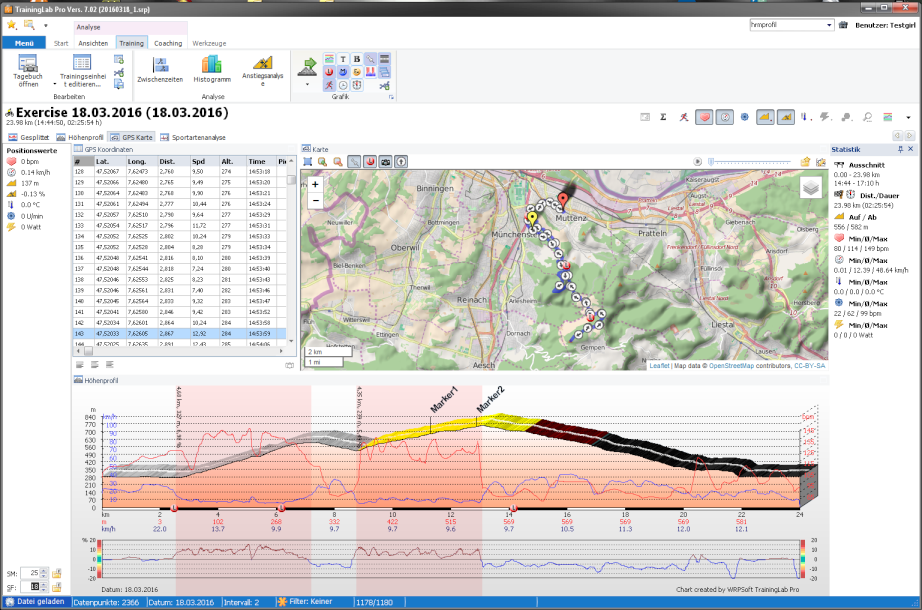Toggle the north arrow map button

(x=401, y=162)
